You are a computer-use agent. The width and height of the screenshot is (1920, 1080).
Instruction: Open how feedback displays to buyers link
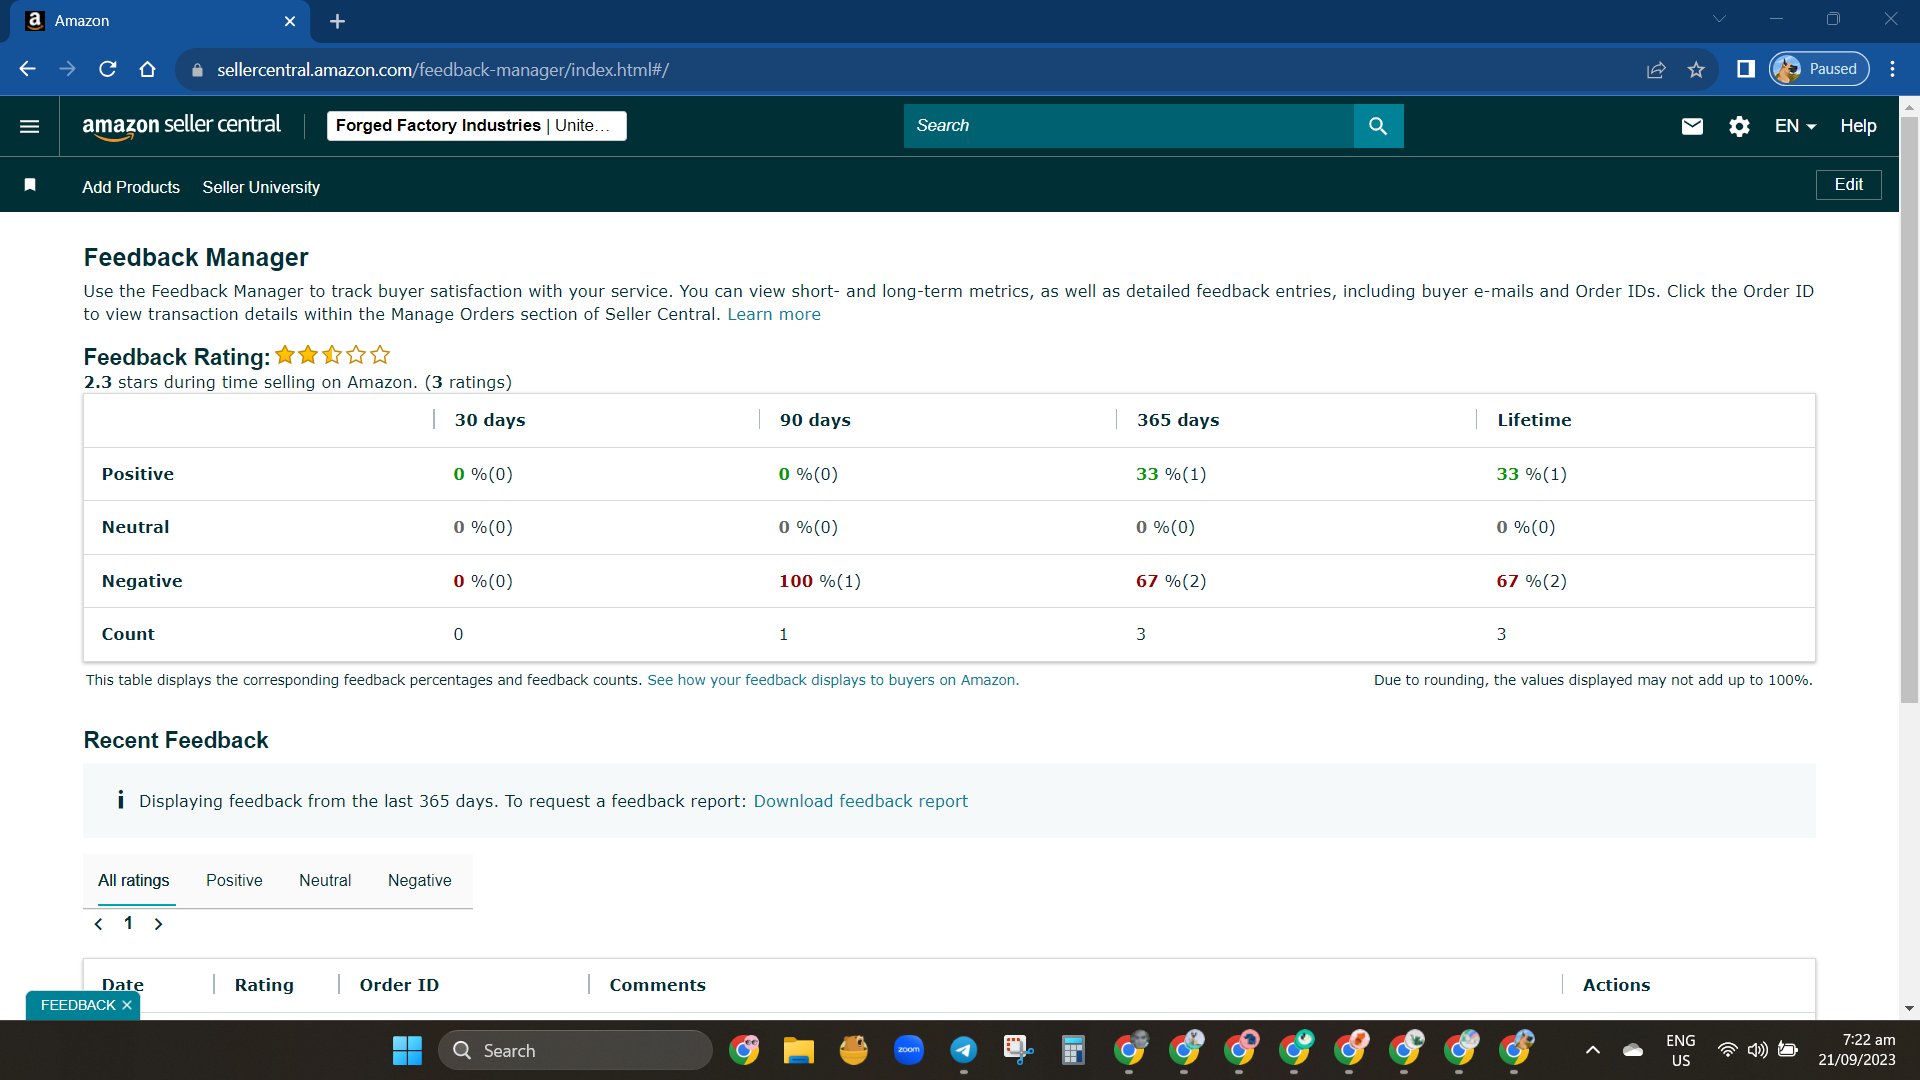pos(833,680)
